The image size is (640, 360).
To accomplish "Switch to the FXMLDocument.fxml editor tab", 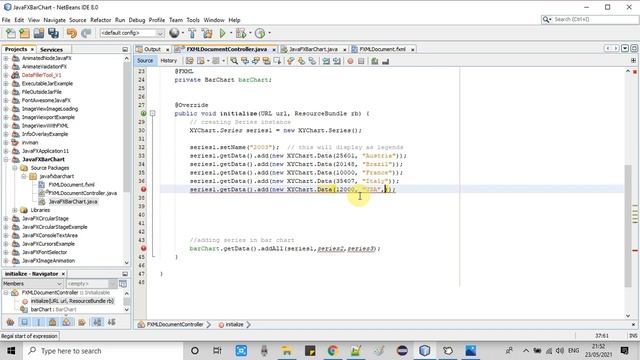I will [x=382, y=49].
